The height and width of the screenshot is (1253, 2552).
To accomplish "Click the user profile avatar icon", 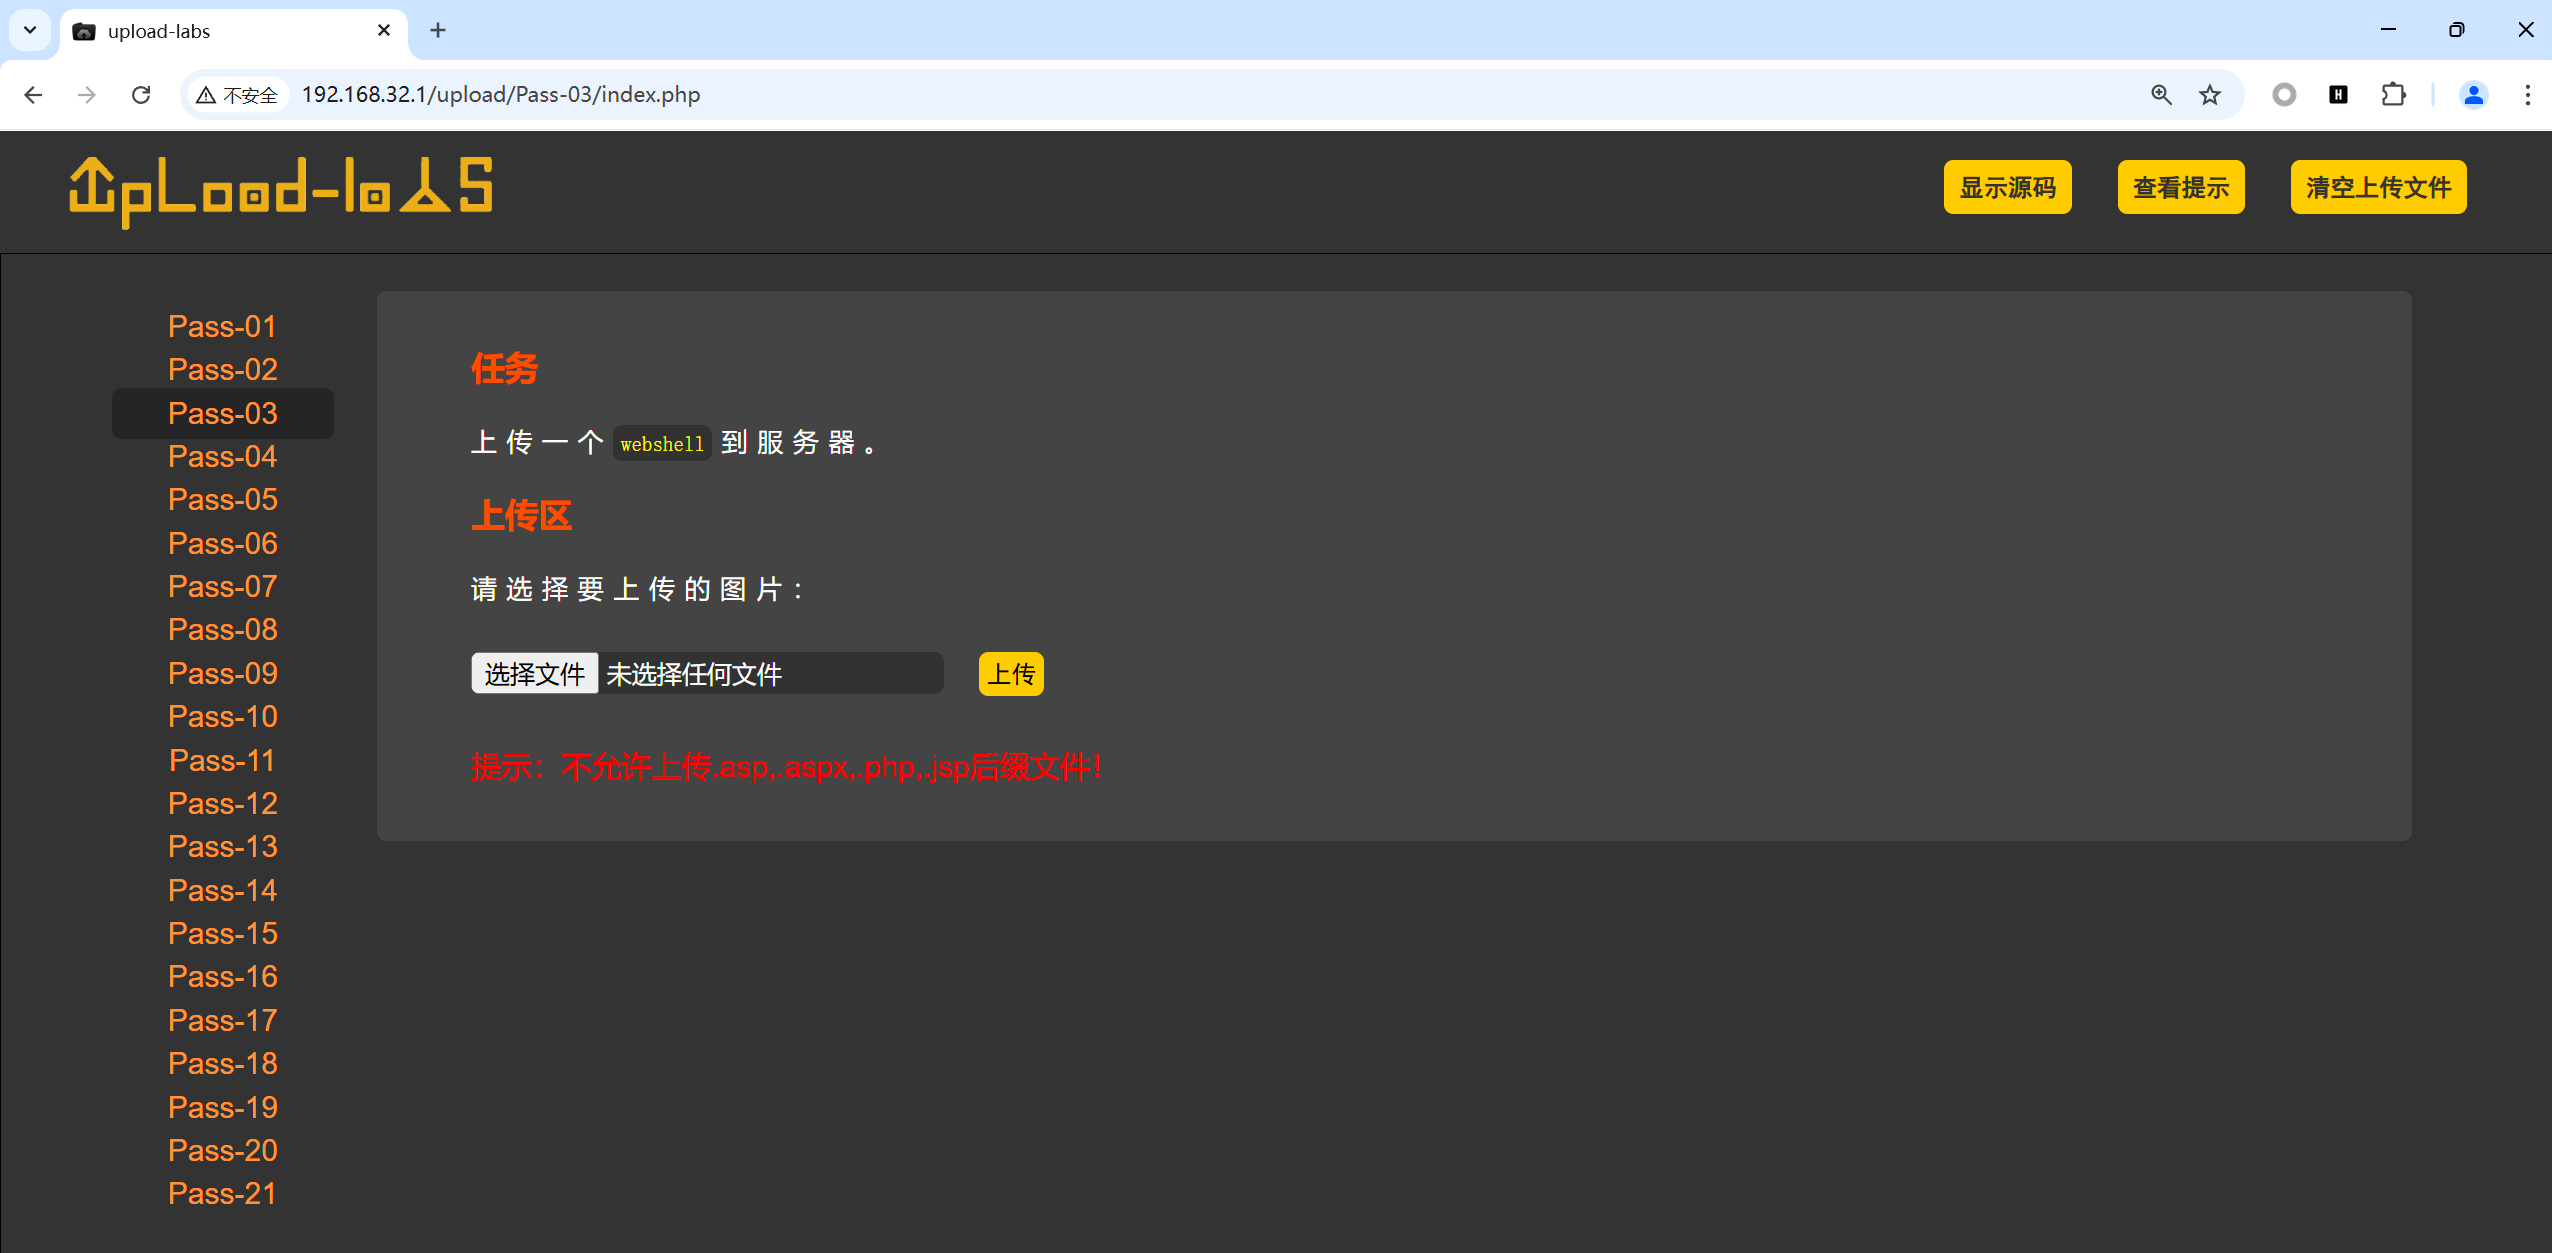I will click(x=2473, y=95).
